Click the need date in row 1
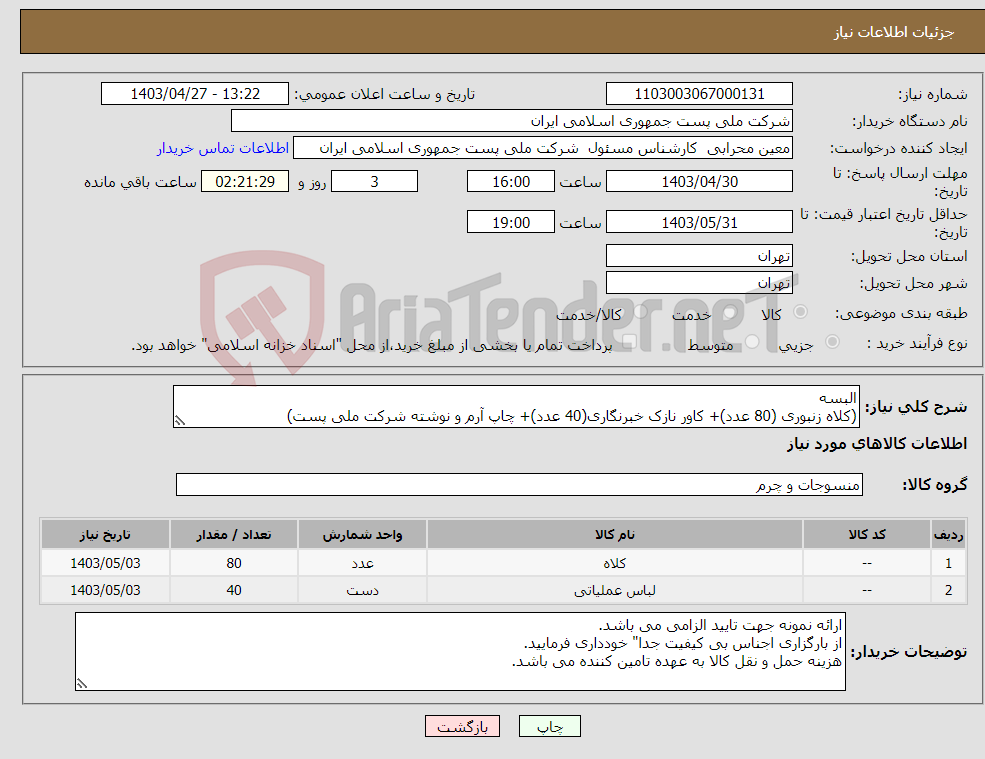Screen dimensions: 985x759 coord(106,563)
